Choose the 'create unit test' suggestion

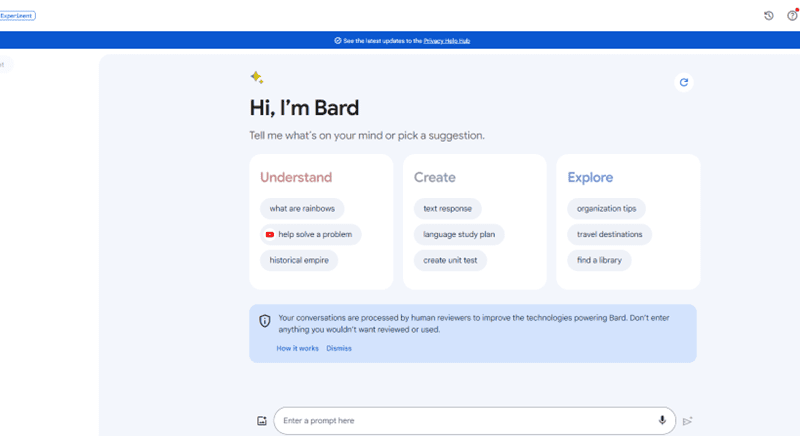pyautogui.click(x=450, y=260)
